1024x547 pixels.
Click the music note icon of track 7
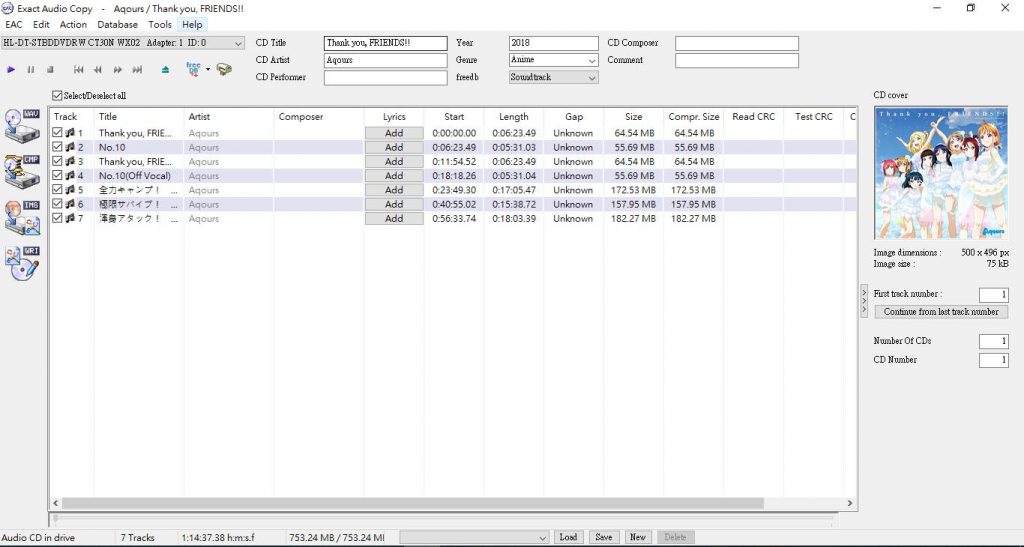click(x=70, y=219)
